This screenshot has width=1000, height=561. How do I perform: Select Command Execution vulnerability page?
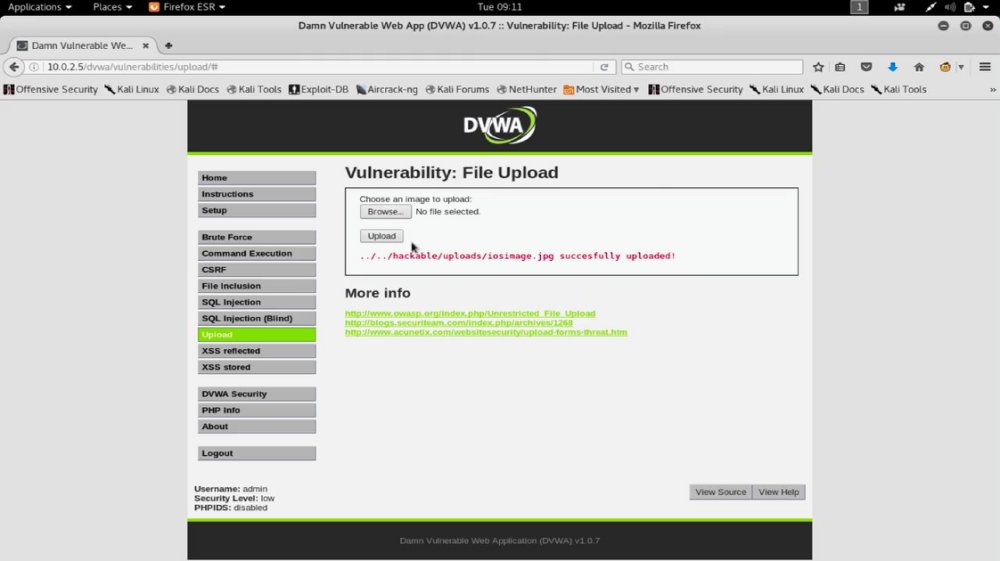click(256, 253)
